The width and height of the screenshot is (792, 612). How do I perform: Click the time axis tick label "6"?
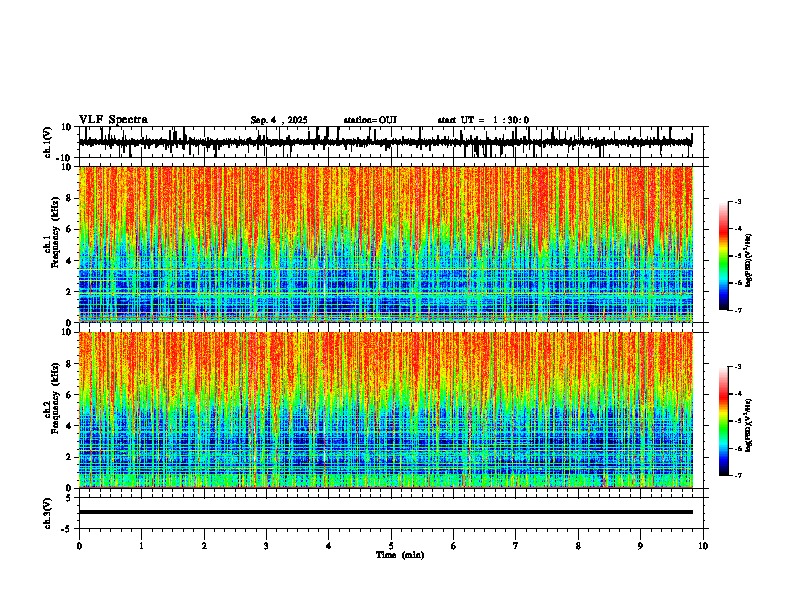pos(454,546)
